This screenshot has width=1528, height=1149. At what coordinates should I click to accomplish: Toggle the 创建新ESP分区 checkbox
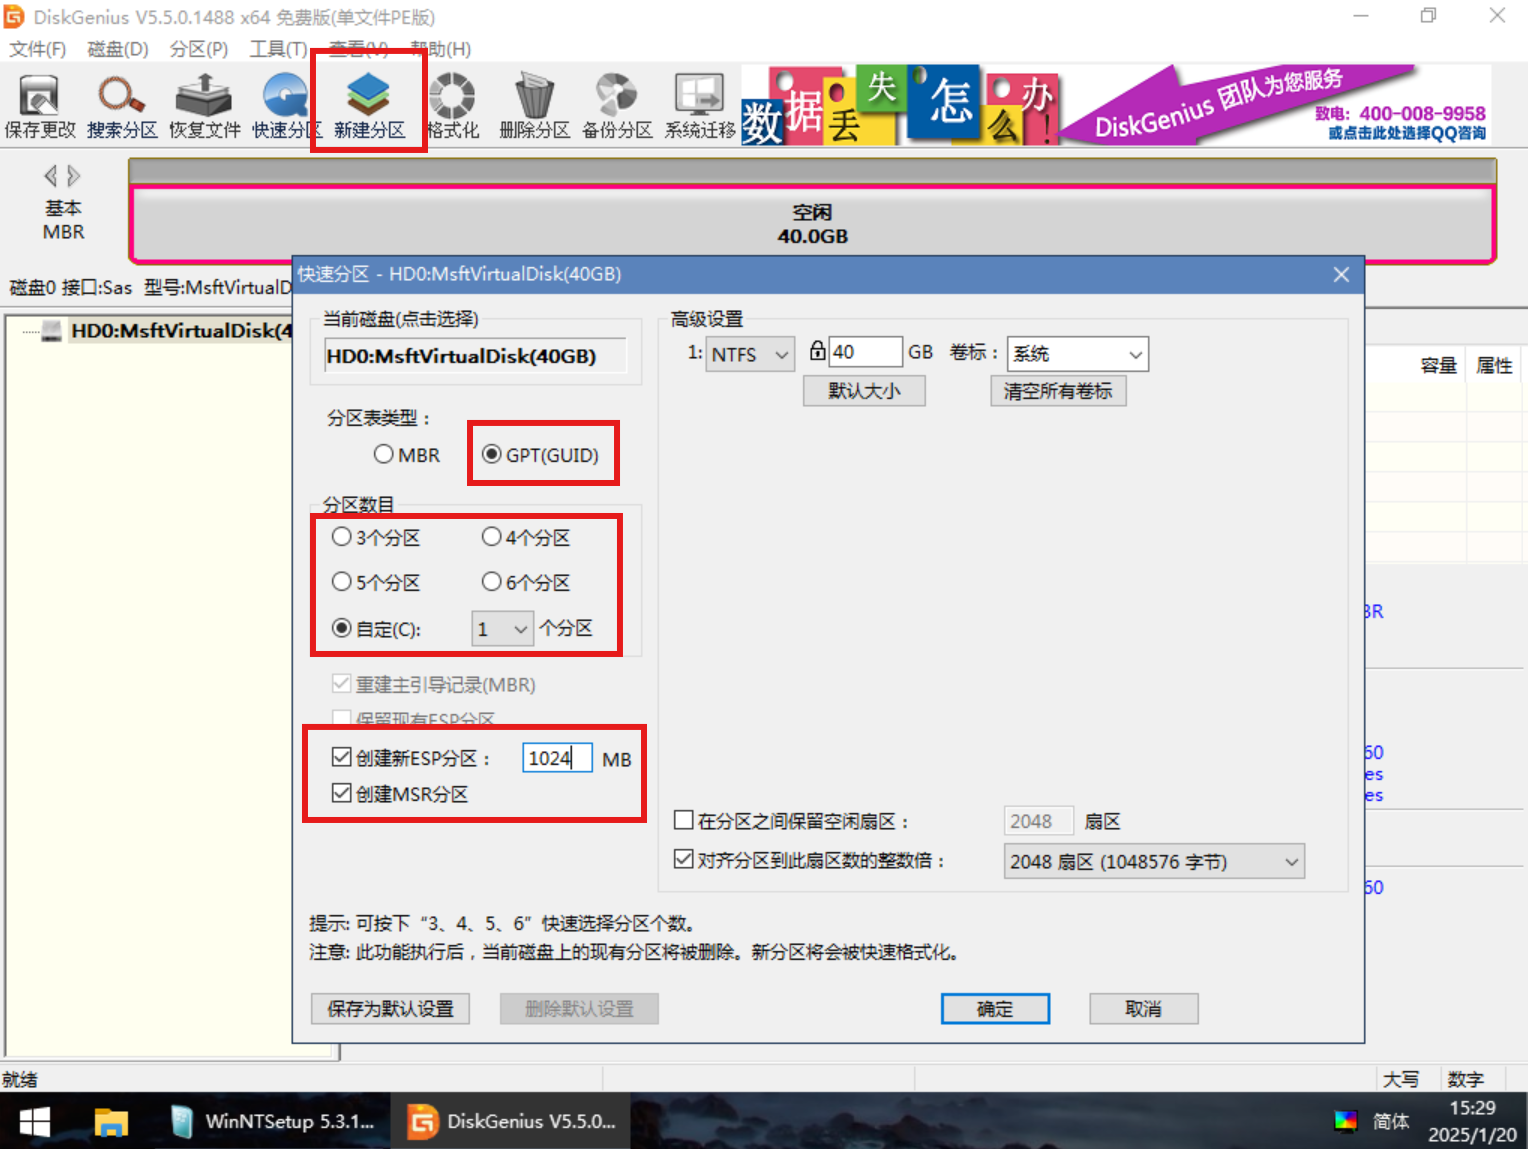342,757
